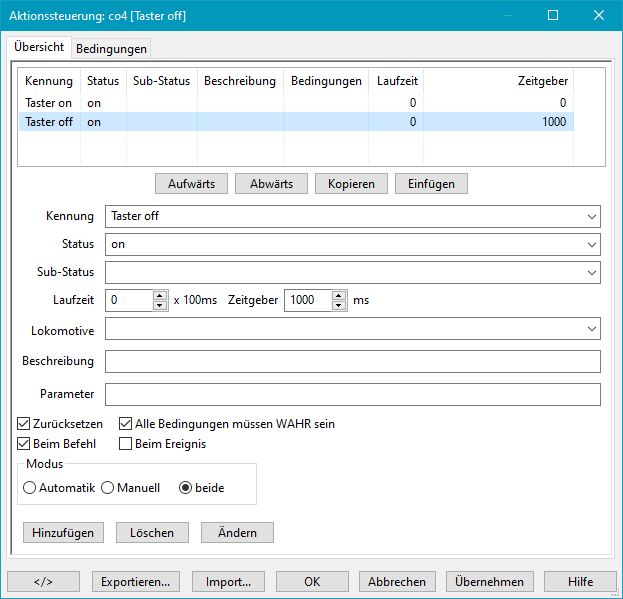This screenshot has height=599, width=623.
Task: Select the Taster on row in table
Action: click(x=49, y=103)
